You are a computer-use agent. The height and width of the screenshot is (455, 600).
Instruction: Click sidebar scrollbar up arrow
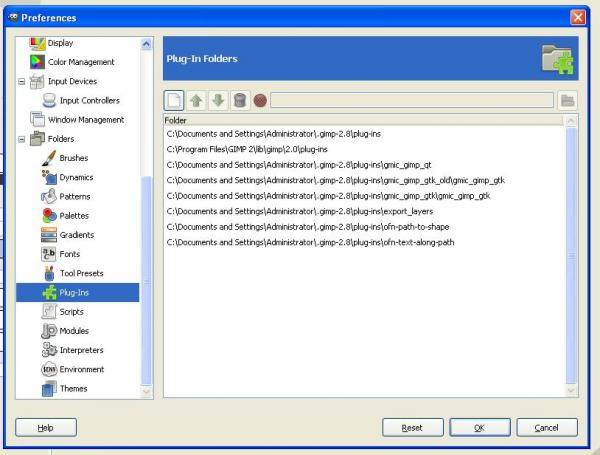146,44
